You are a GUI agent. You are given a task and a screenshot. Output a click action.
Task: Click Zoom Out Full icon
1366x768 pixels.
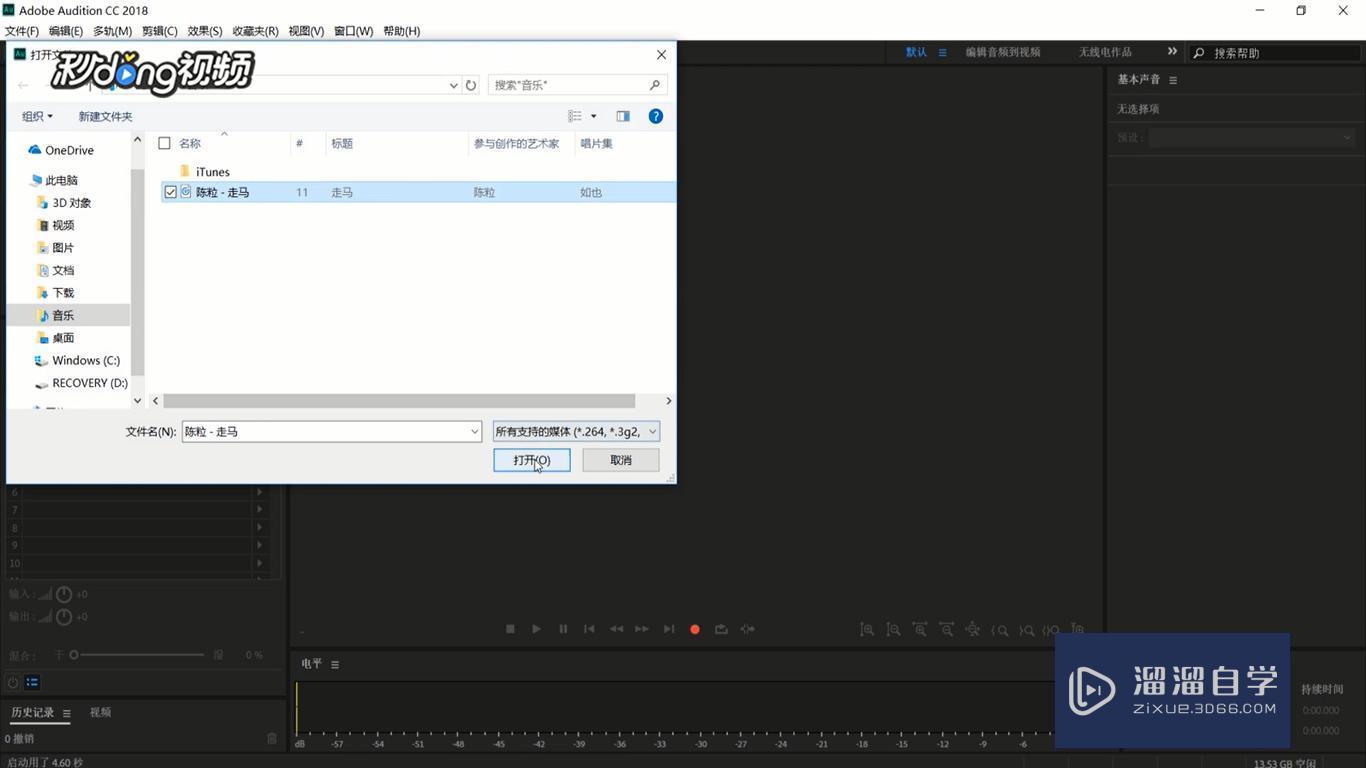(972, 629)
